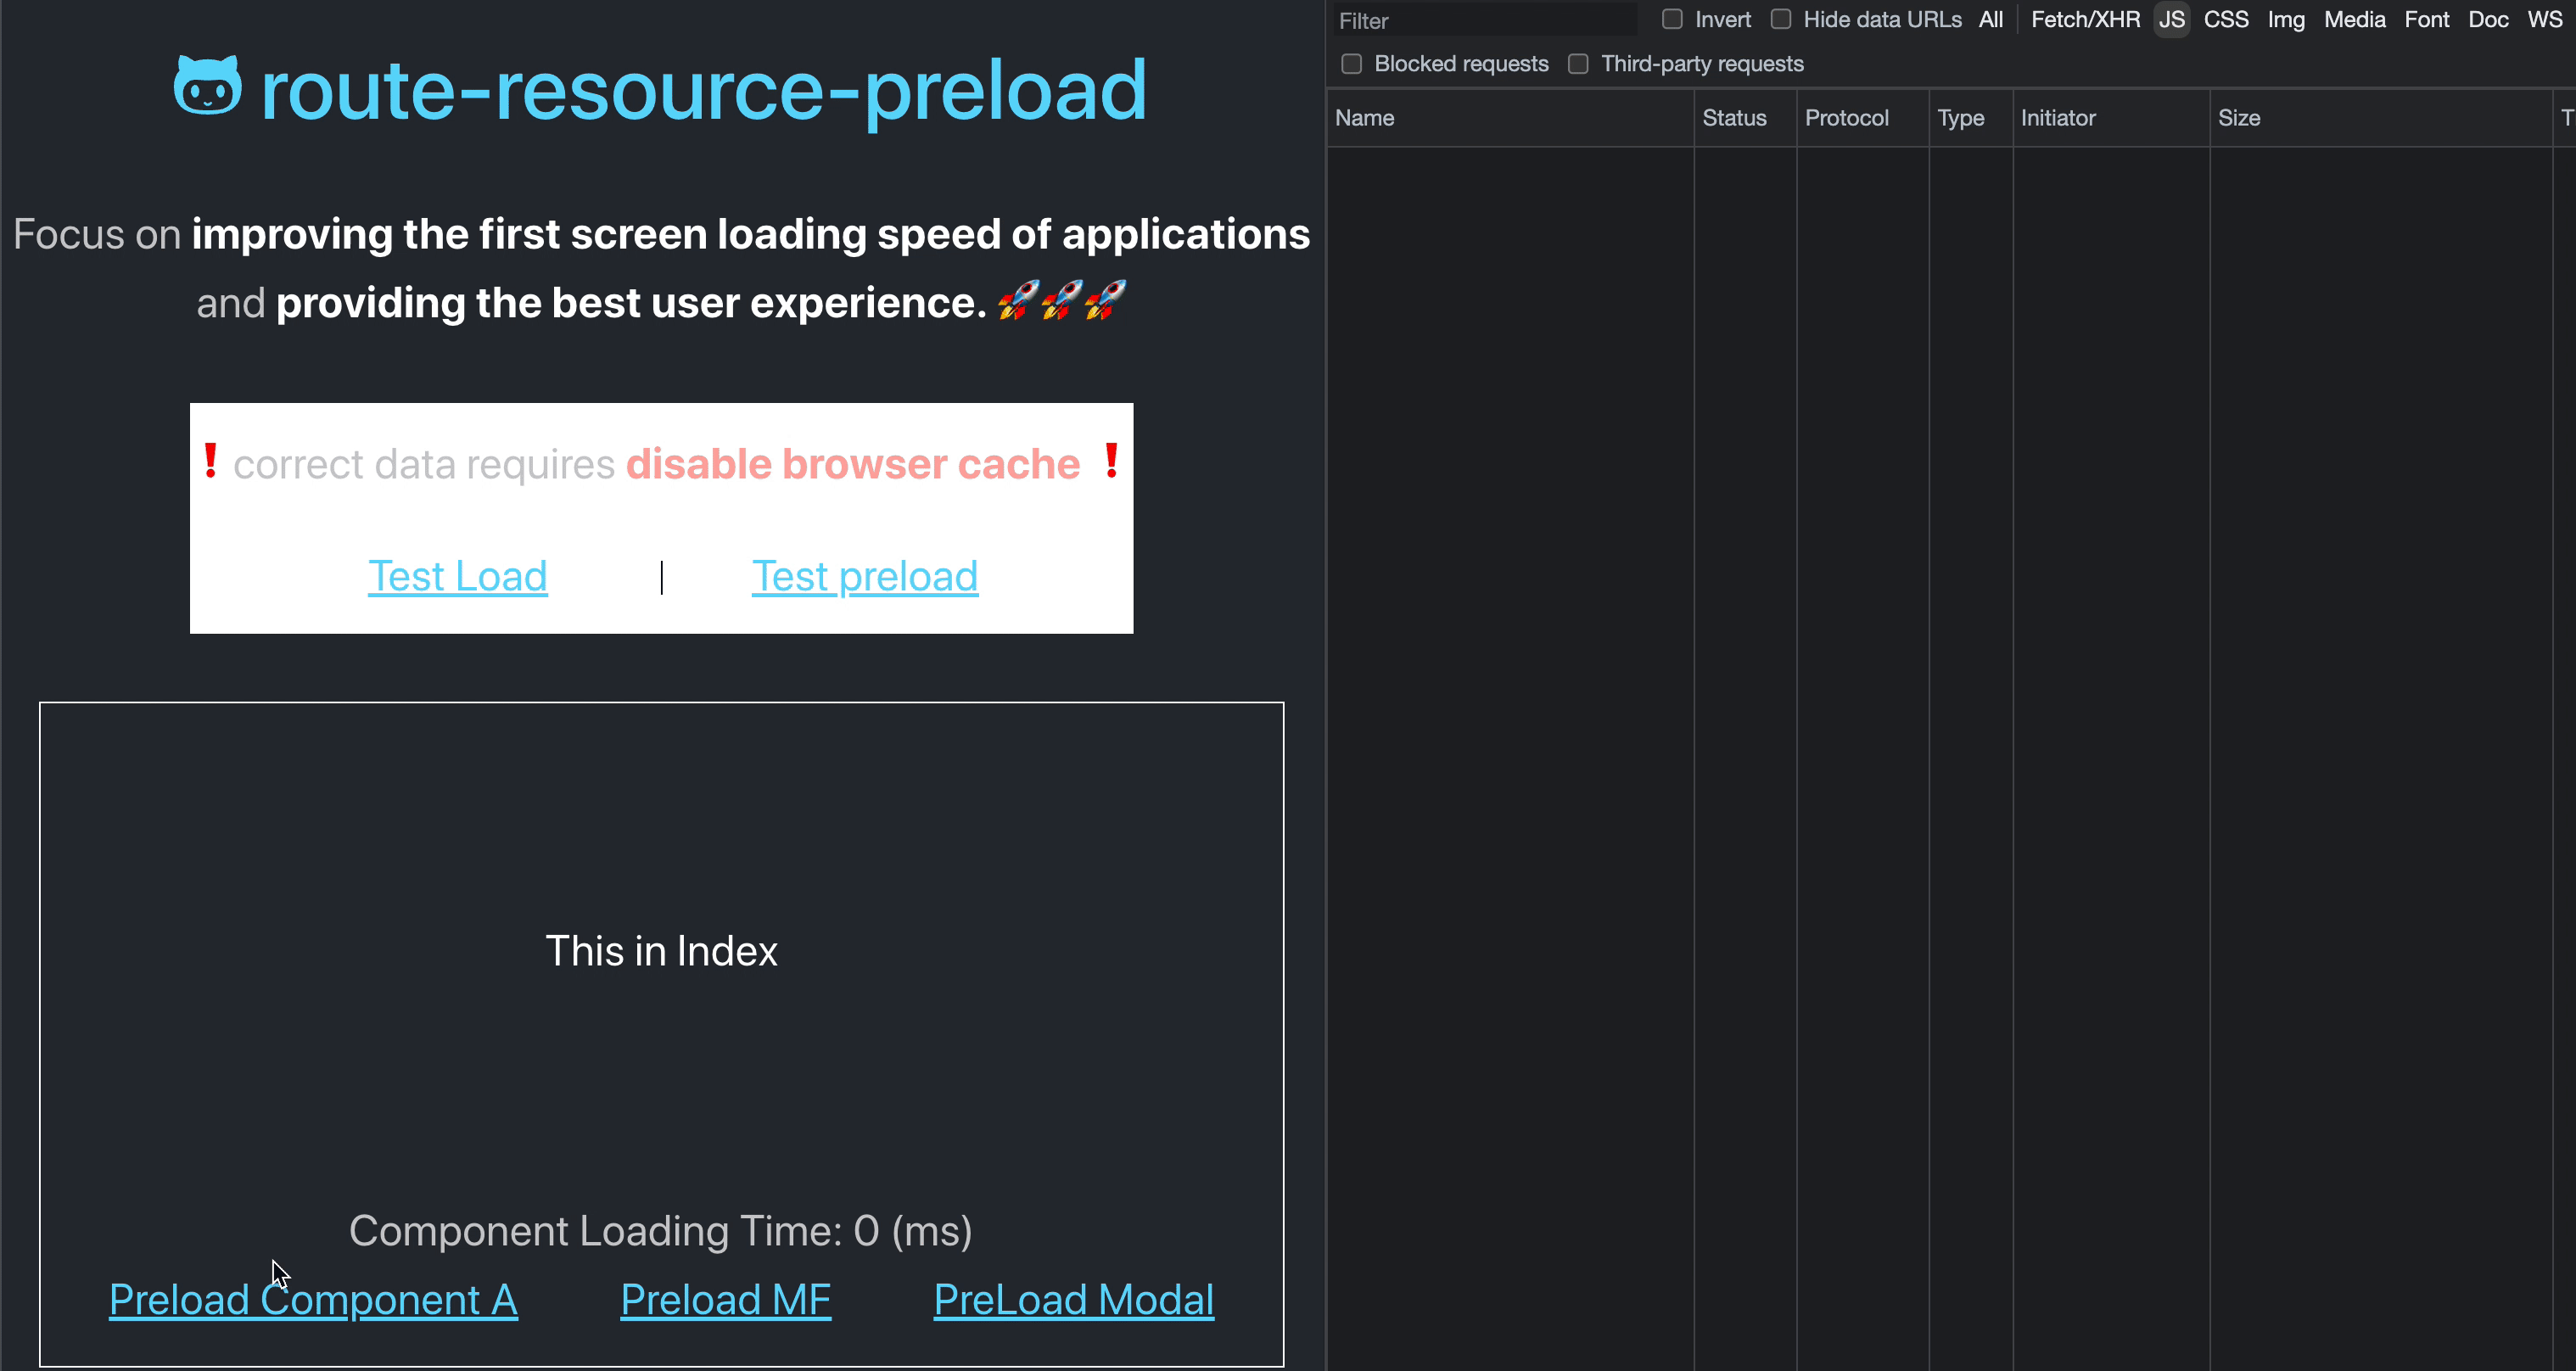Image resolution: width=2576 pixels, height=1371 pixels.
Task: Select the Media network filter
Action: (2355, 19)
